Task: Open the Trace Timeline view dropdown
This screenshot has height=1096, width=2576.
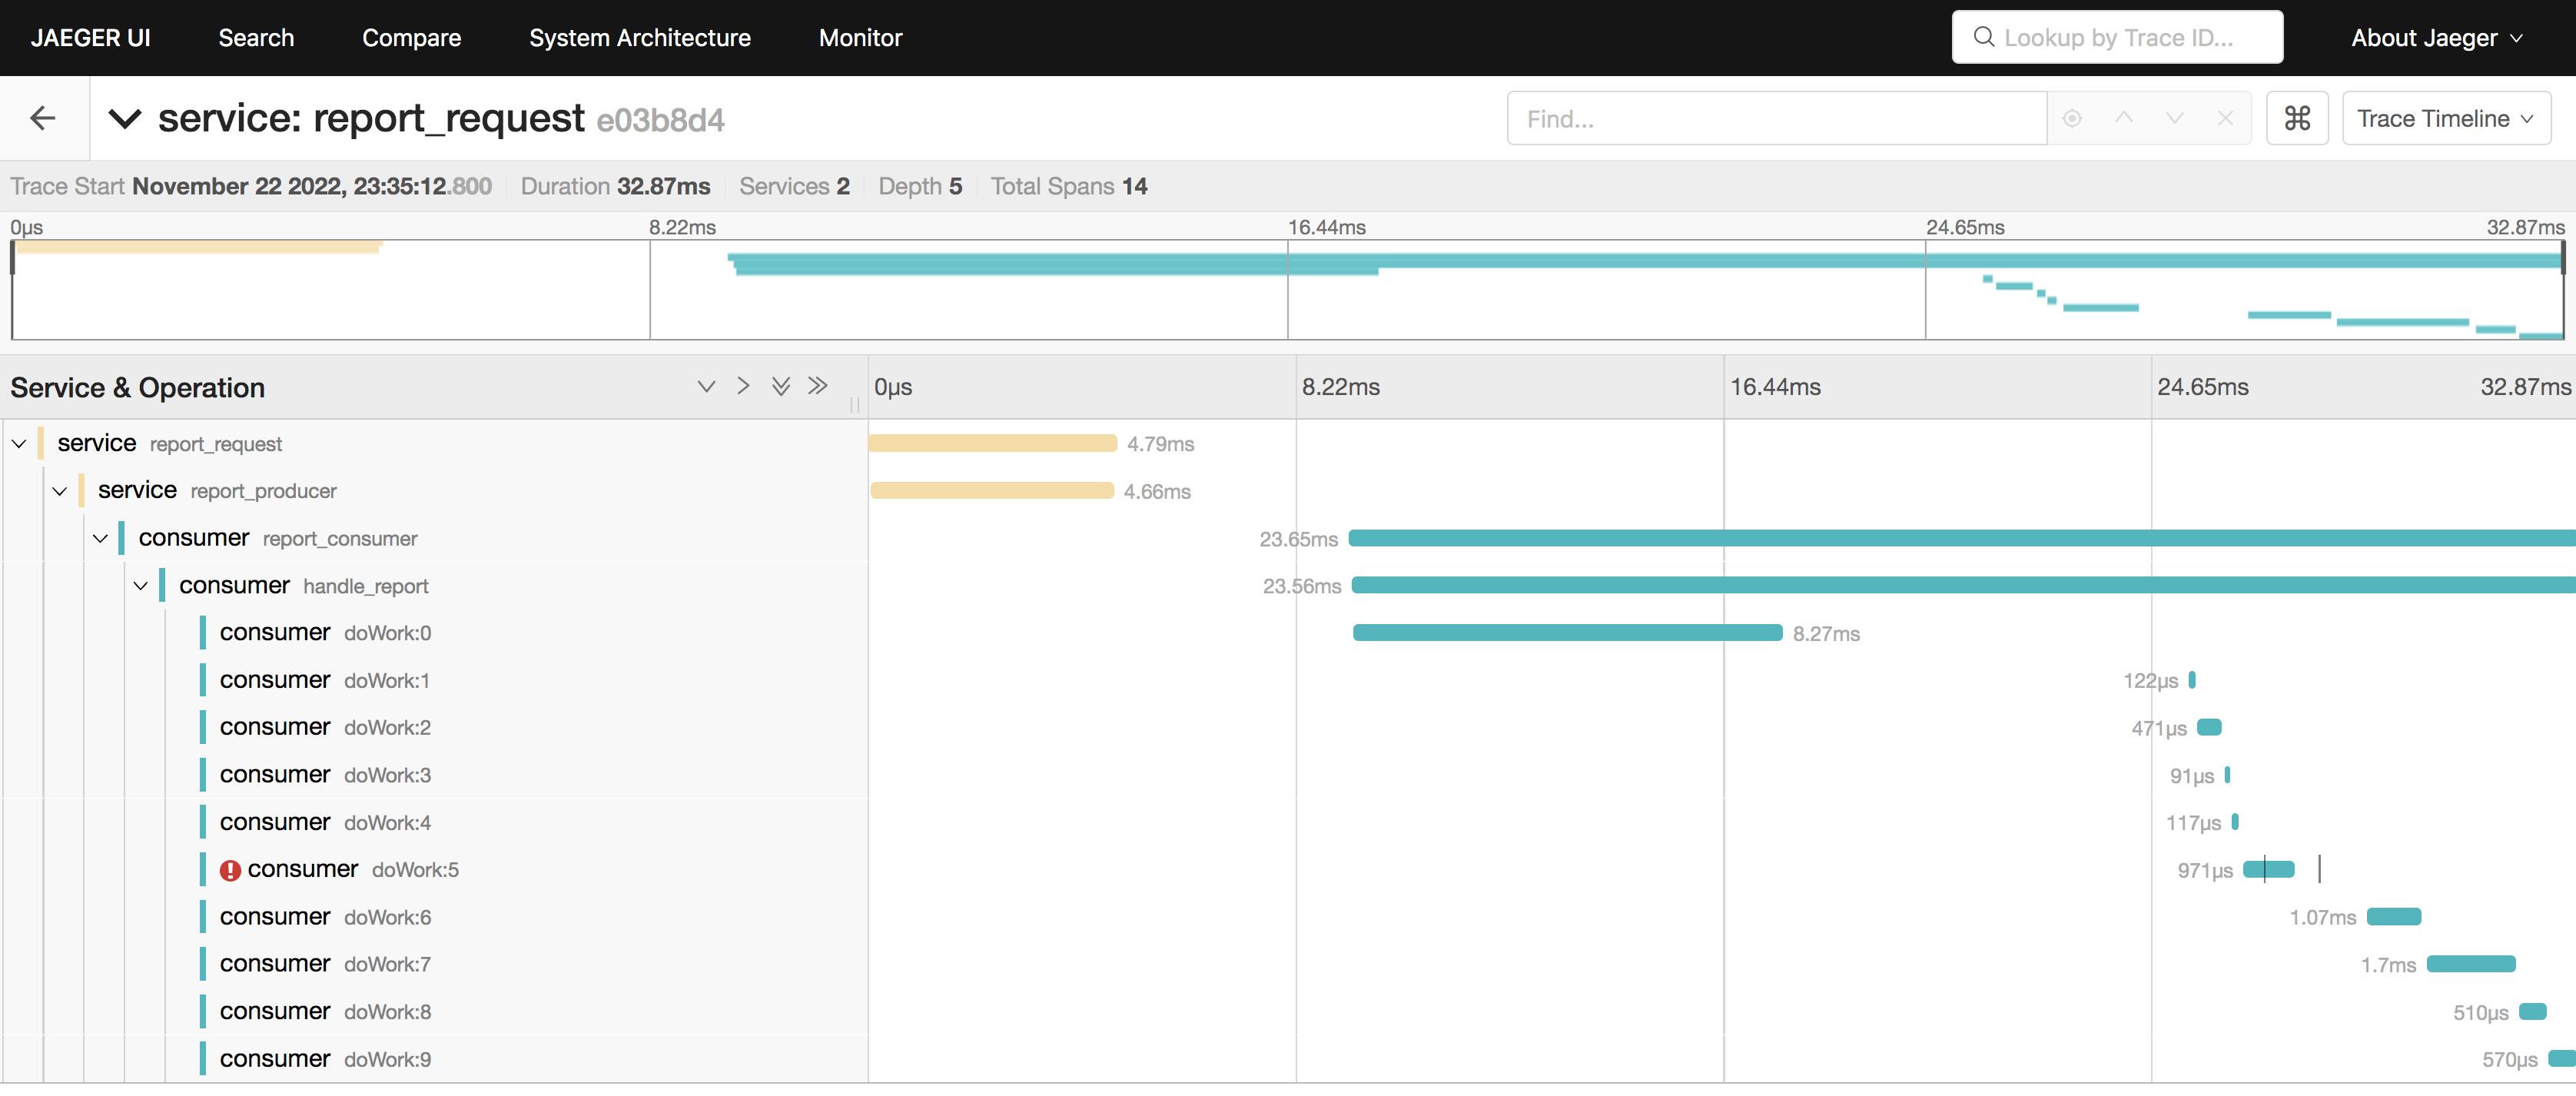Action: 2445,119
